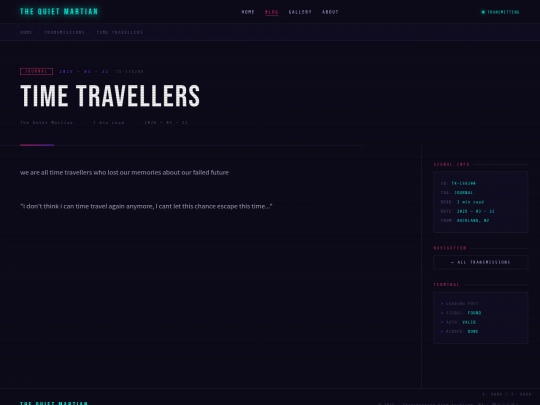
Task: Click the Navigation section heading
Action: tap(450, 248)
